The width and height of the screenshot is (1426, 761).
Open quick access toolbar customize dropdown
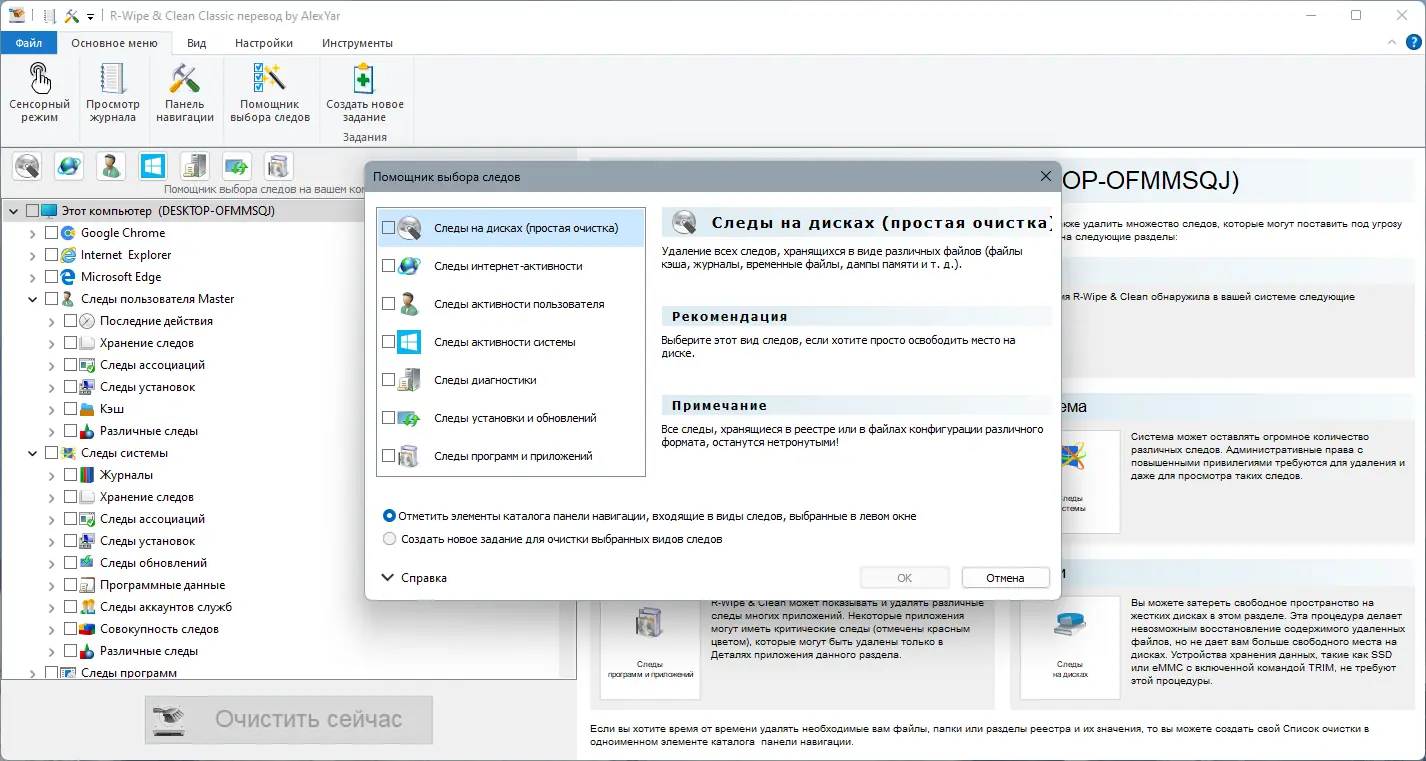pos(90,16)
